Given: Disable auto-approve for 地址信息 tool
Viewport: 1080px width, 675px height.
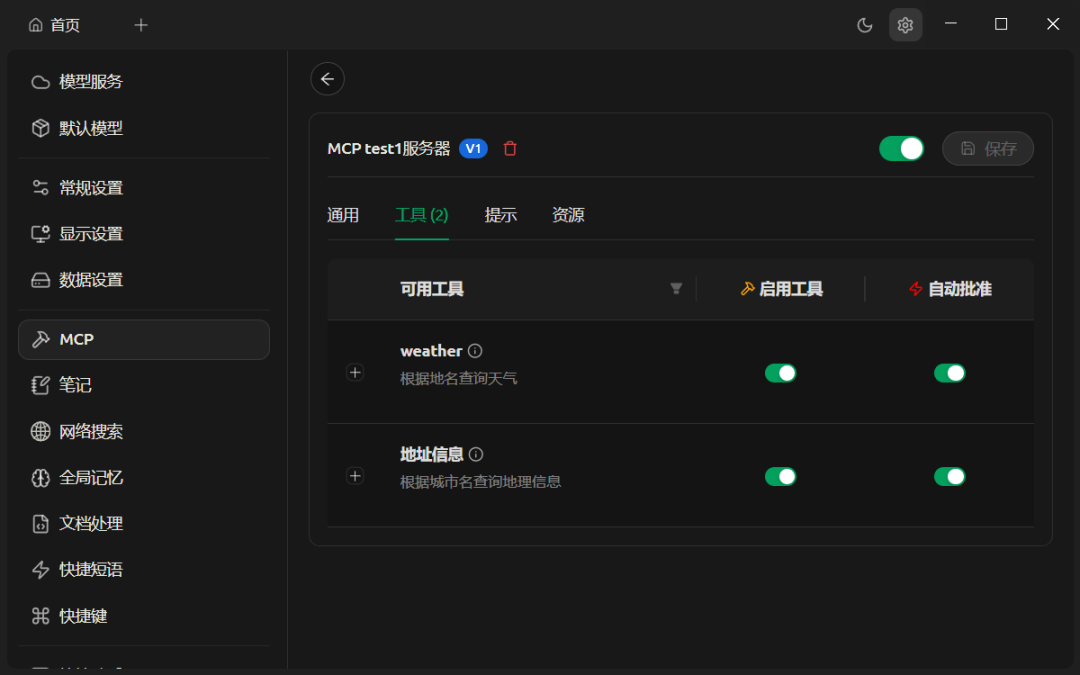Looking at the screenshot, I should (x=949, y=476).
